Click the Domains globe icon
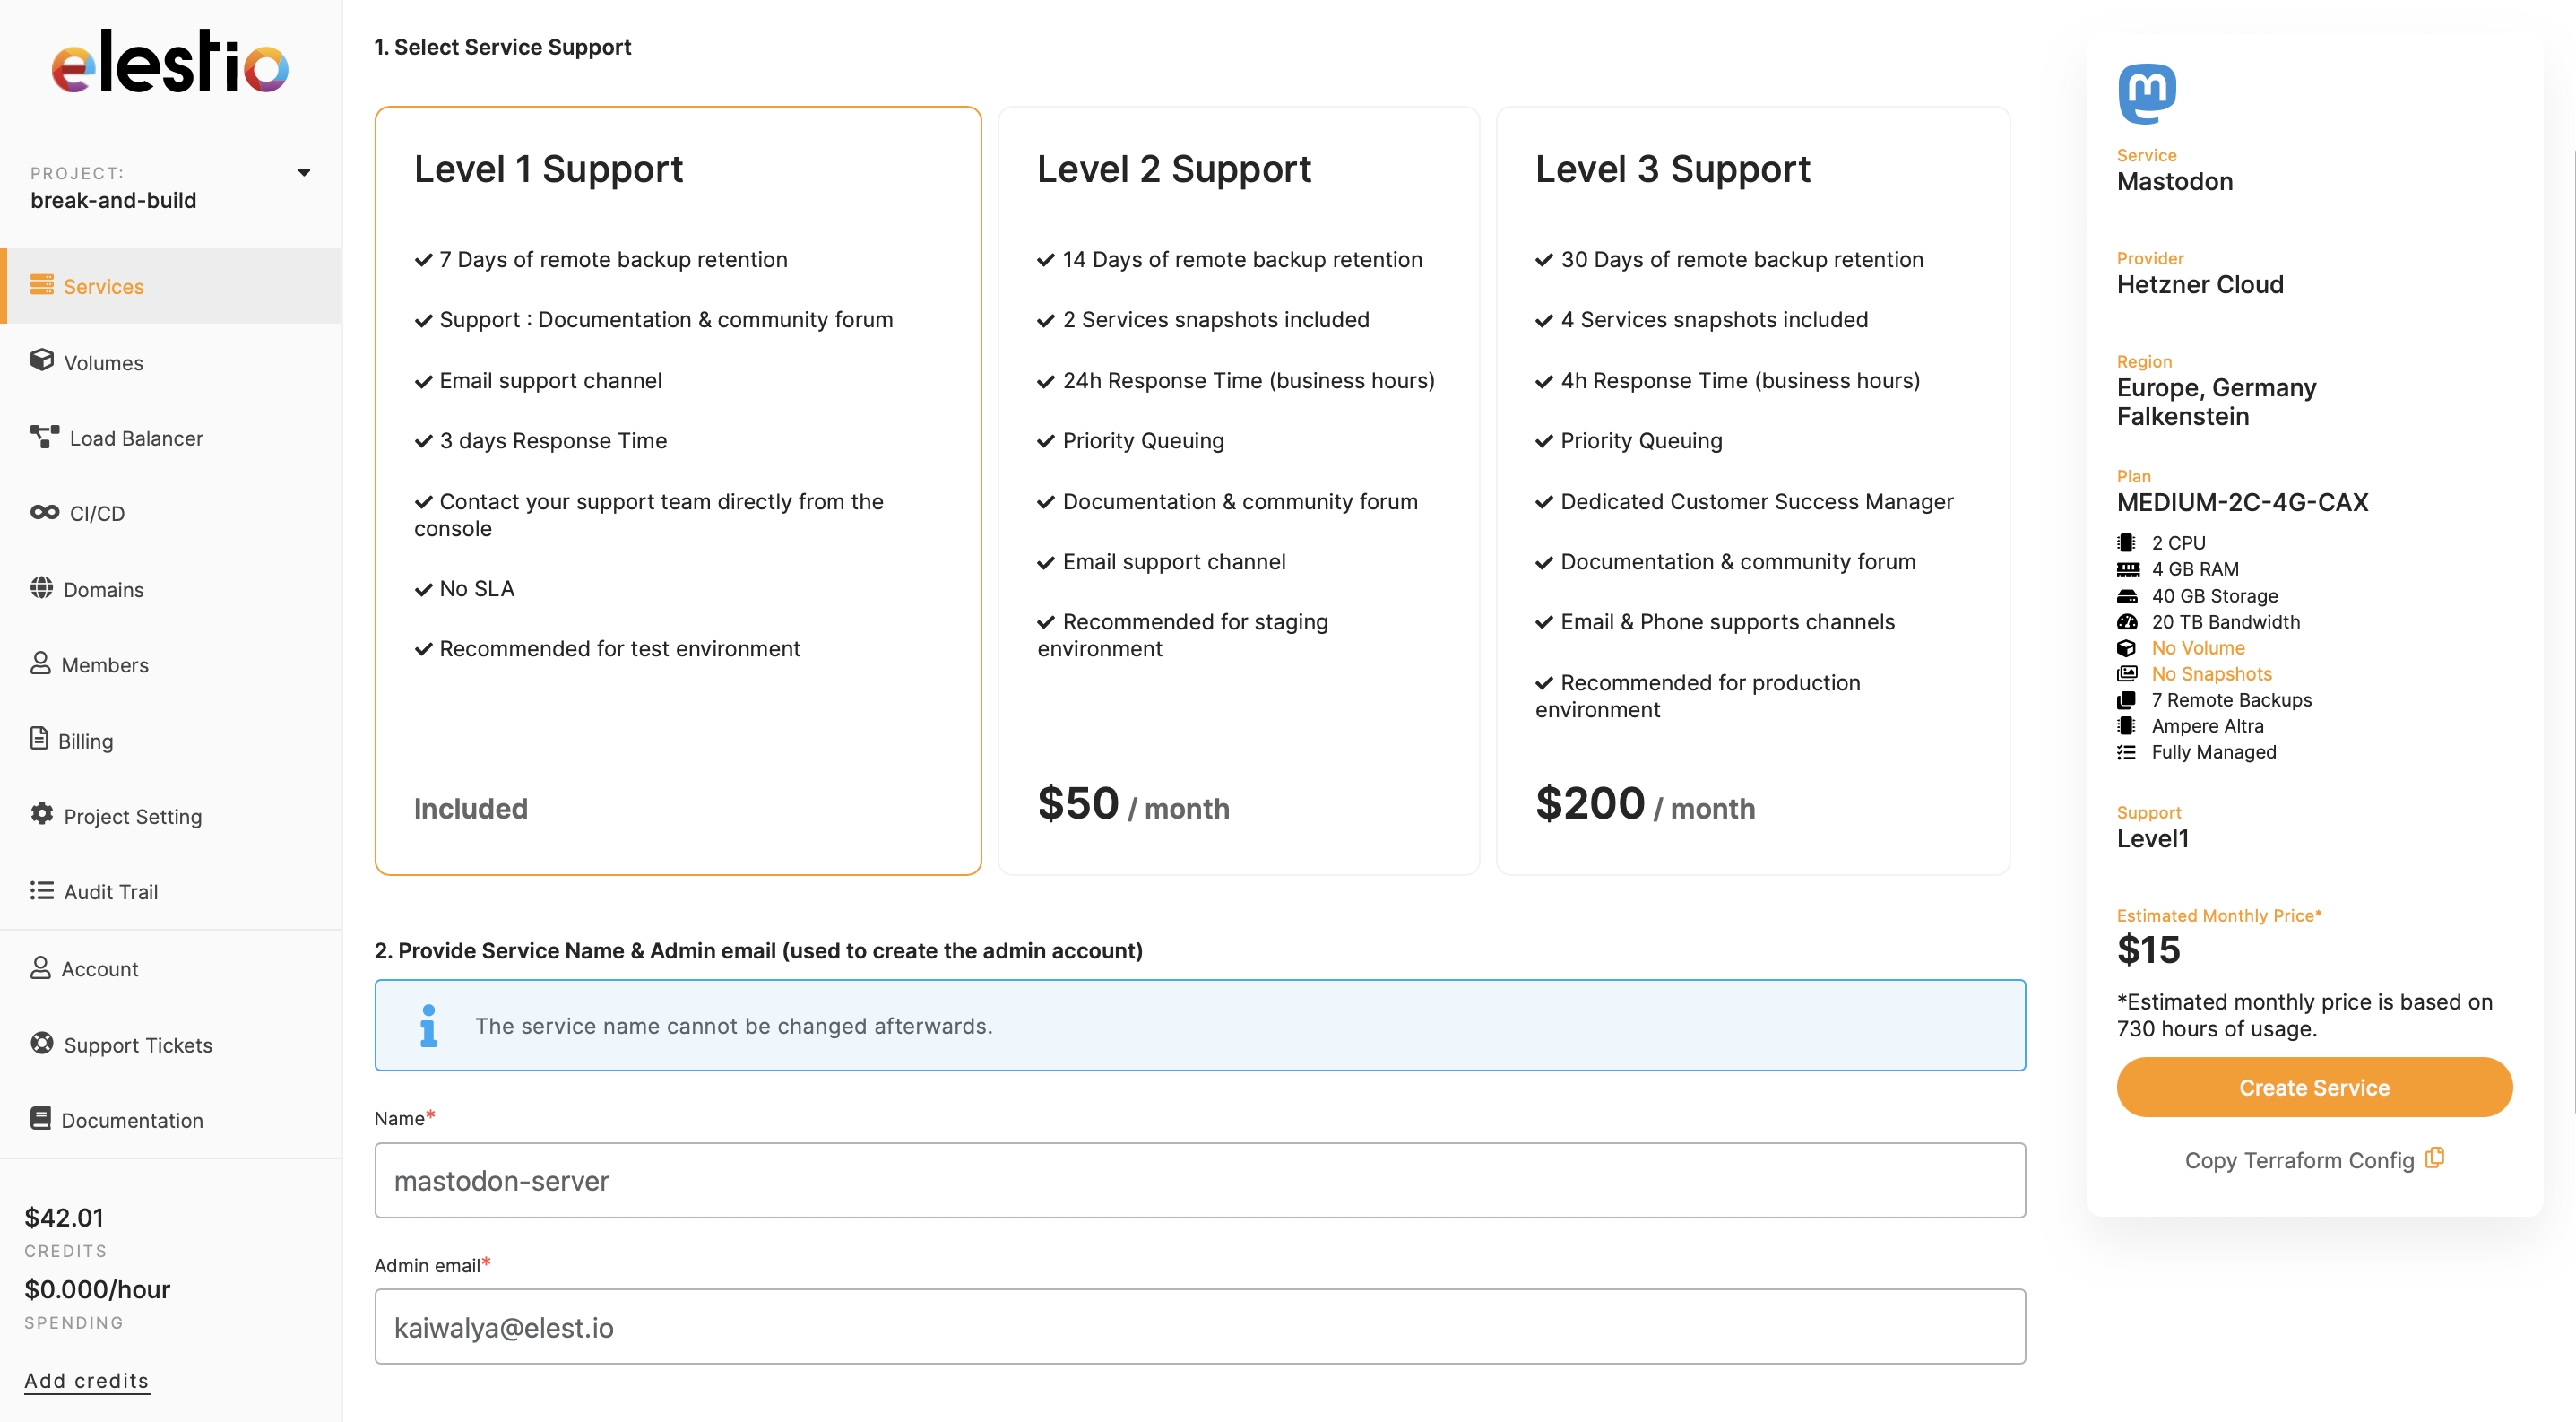This screenshot has width=2576, height=1422. (42, 587)
